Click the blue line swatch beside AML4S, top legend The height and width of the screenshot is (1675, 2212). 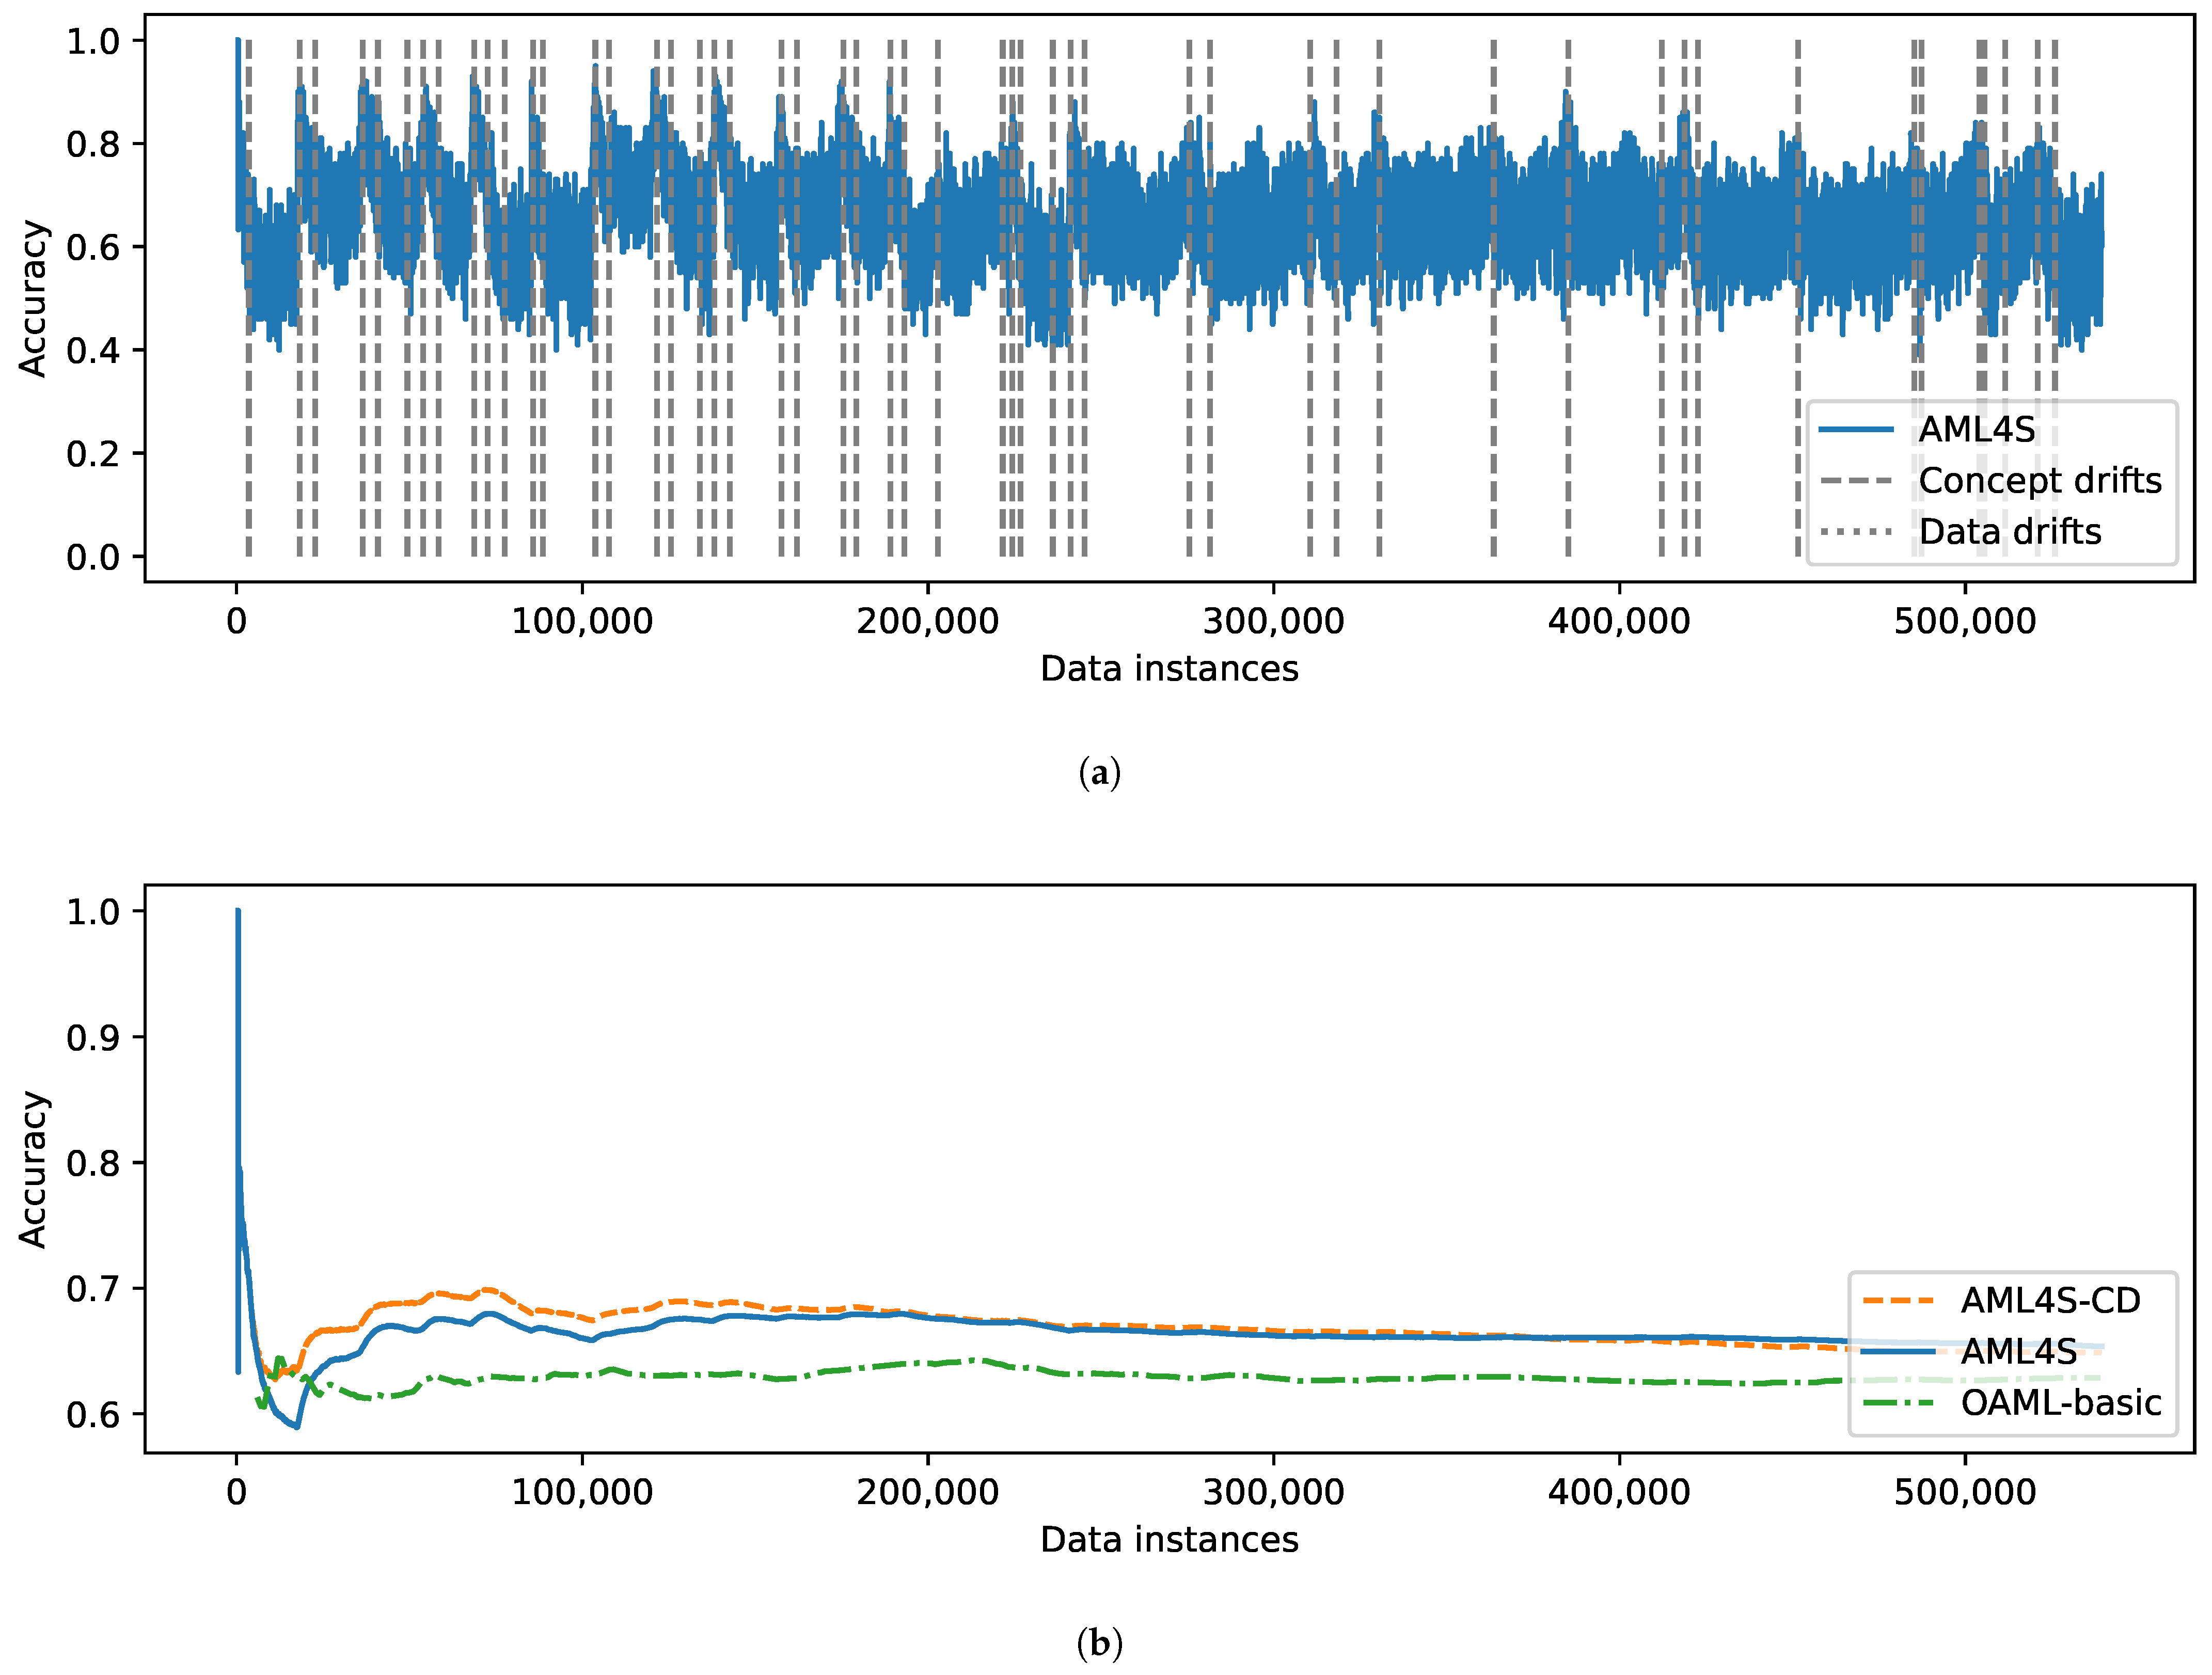click(x=1856, y=430)
